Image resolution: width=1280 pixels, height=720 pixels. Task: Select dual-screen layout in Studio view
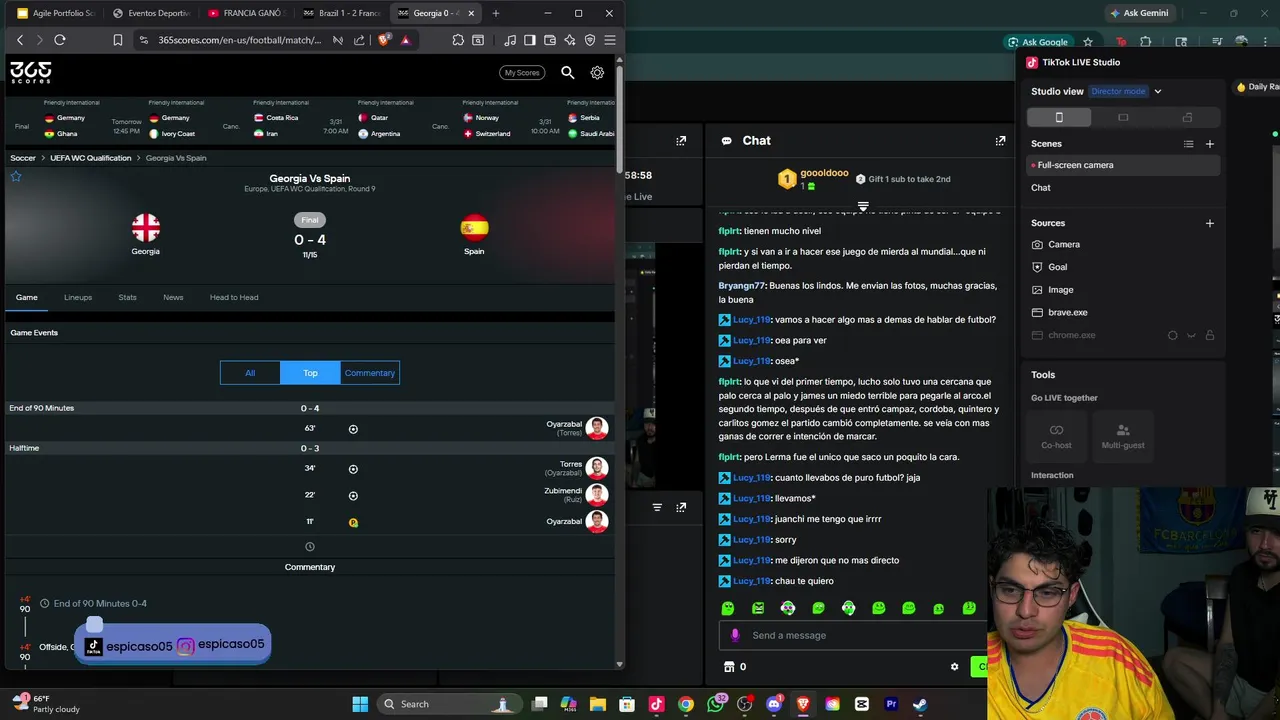(x=1187, y=117)
